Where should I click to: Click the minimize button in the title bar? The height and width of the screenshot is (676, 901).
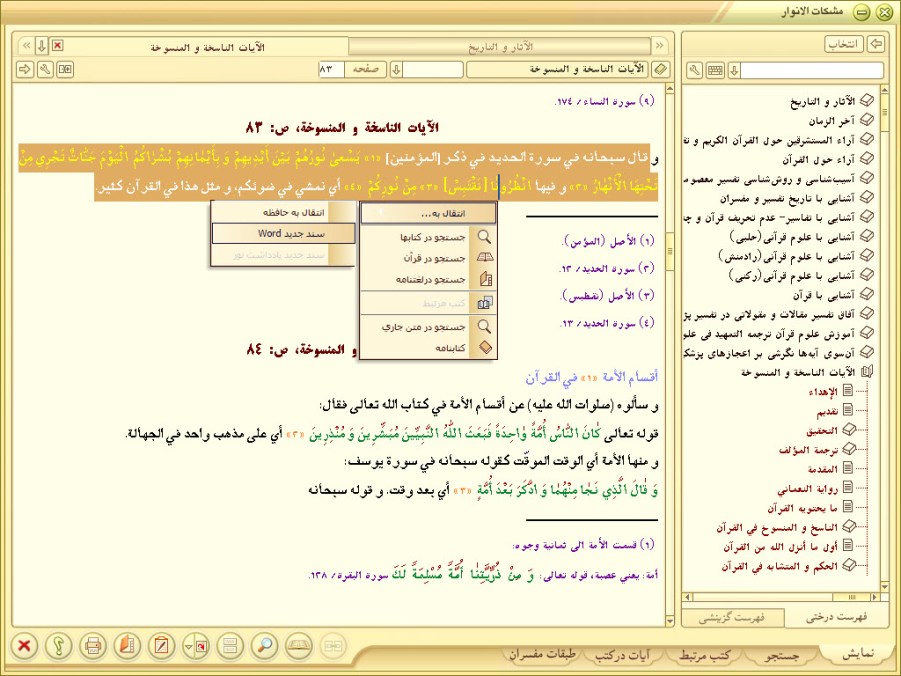click(861, 13)
